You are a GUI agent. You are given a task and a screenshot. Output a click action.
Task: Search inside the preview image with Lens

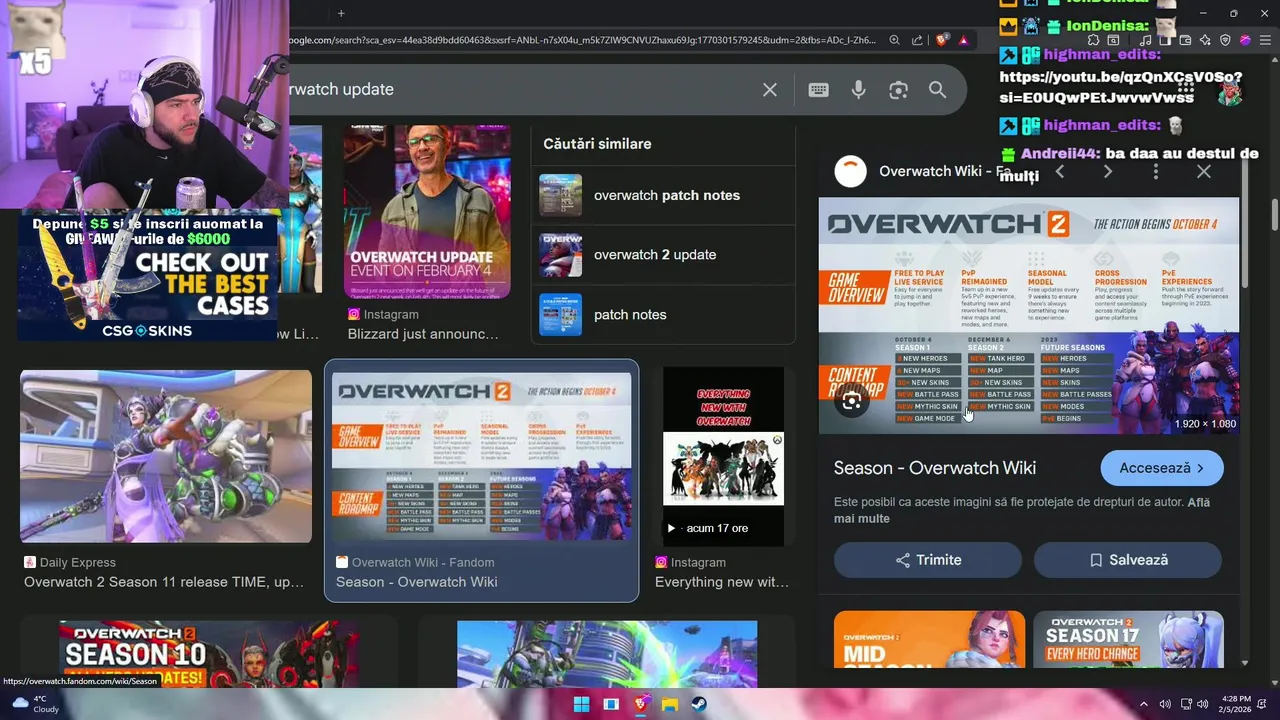pyautogui.click(x=852, y=402)
